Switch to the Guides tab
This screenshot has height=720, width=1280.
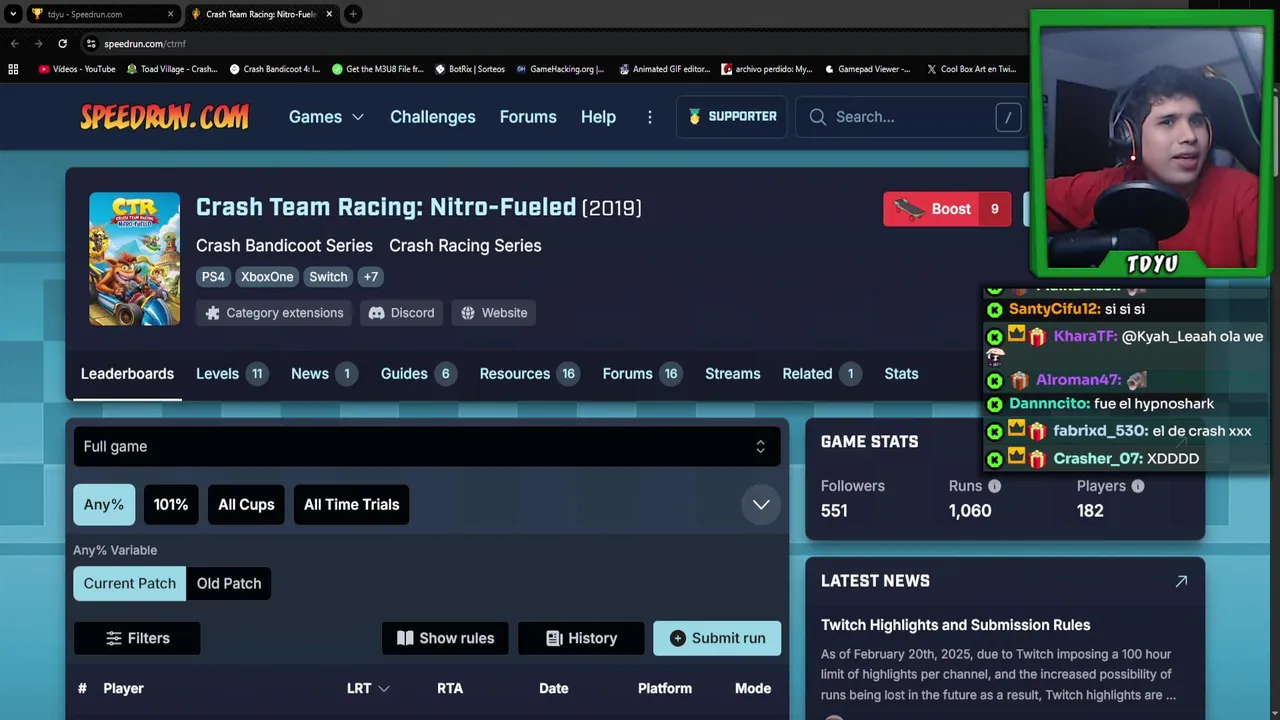click(418, 374)
